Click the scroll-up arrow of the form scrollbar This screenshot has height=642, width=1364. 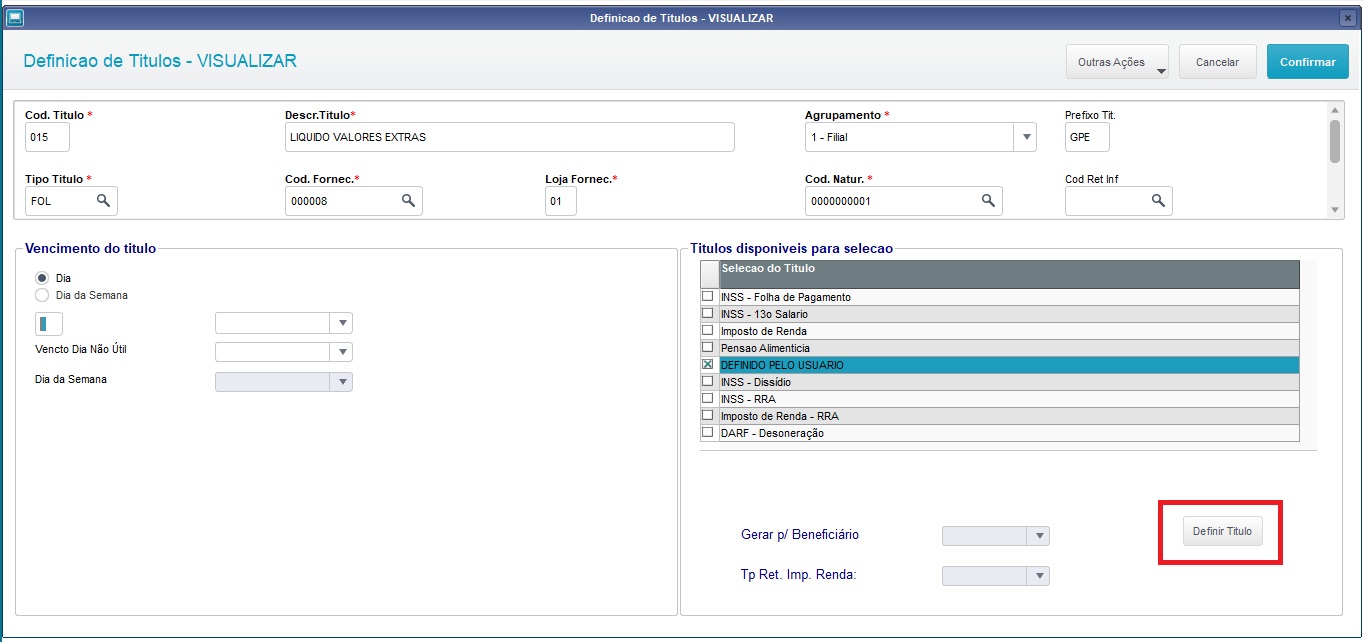pos(1334,110)
